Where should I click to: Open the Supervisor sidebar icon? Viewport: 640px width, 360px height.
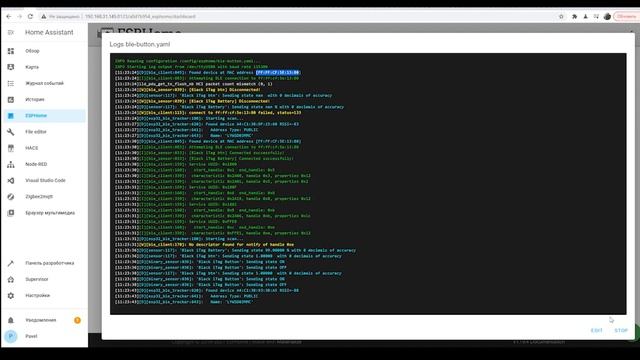(11, 279)
